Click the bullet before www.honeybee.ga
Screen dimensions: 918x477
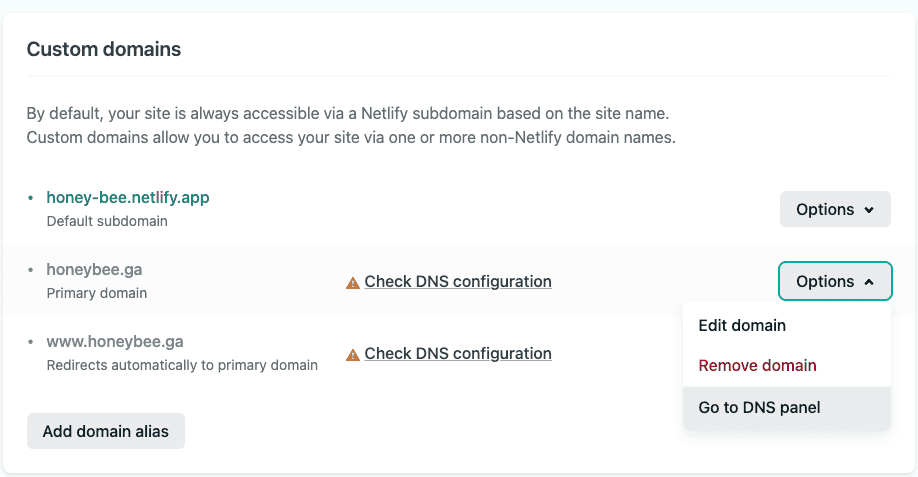[x=31, y=342]
